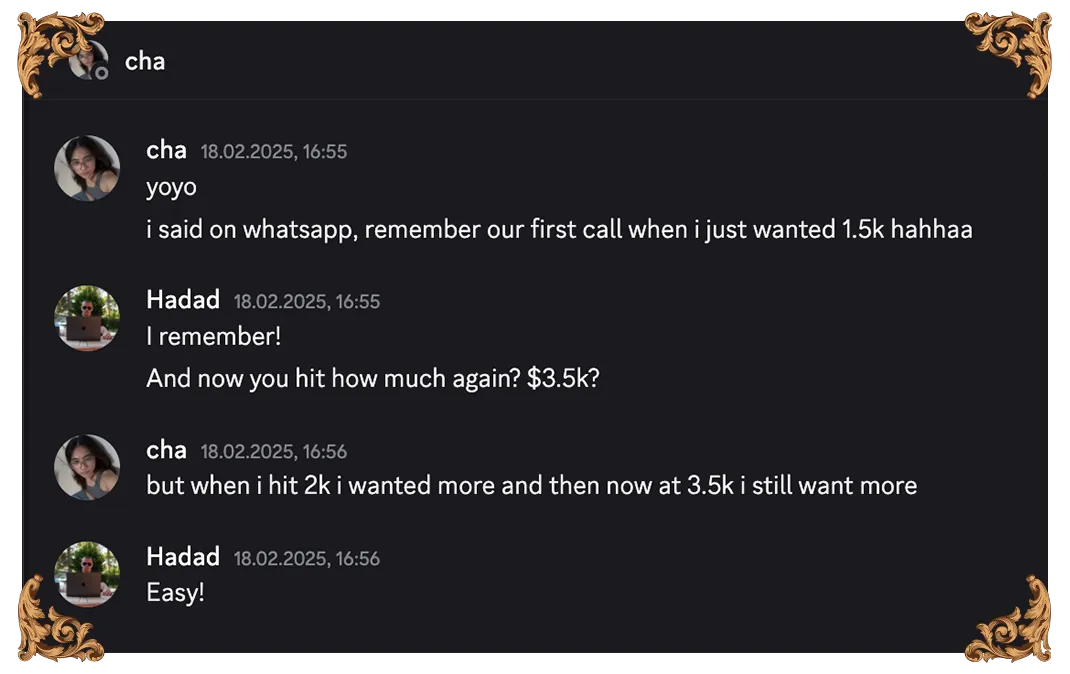Select the "And now you hit how much again?" message

pyautogui.click(x=373, y=379)
